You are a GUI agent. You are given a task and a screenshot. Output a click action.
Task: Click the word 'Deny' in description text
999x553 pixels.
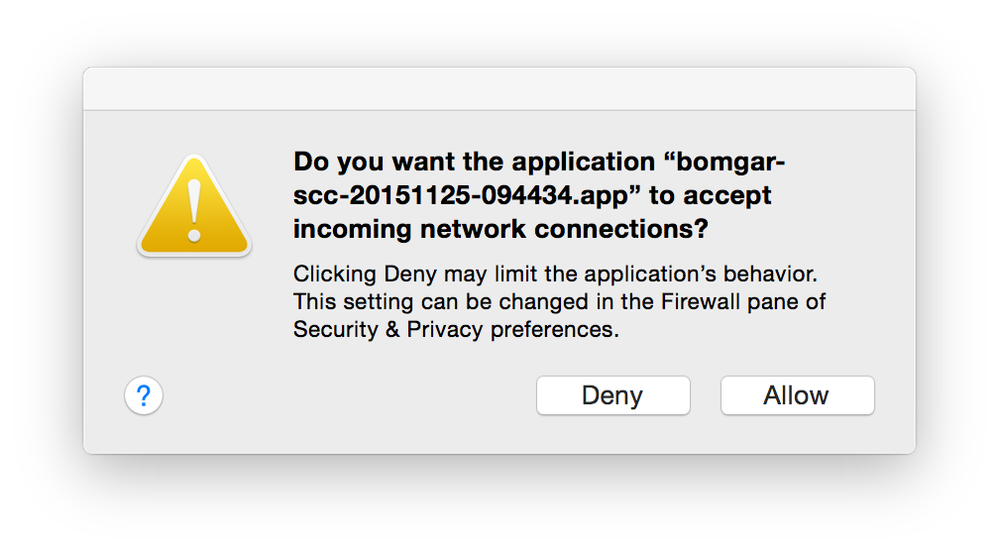pos(410,274)
